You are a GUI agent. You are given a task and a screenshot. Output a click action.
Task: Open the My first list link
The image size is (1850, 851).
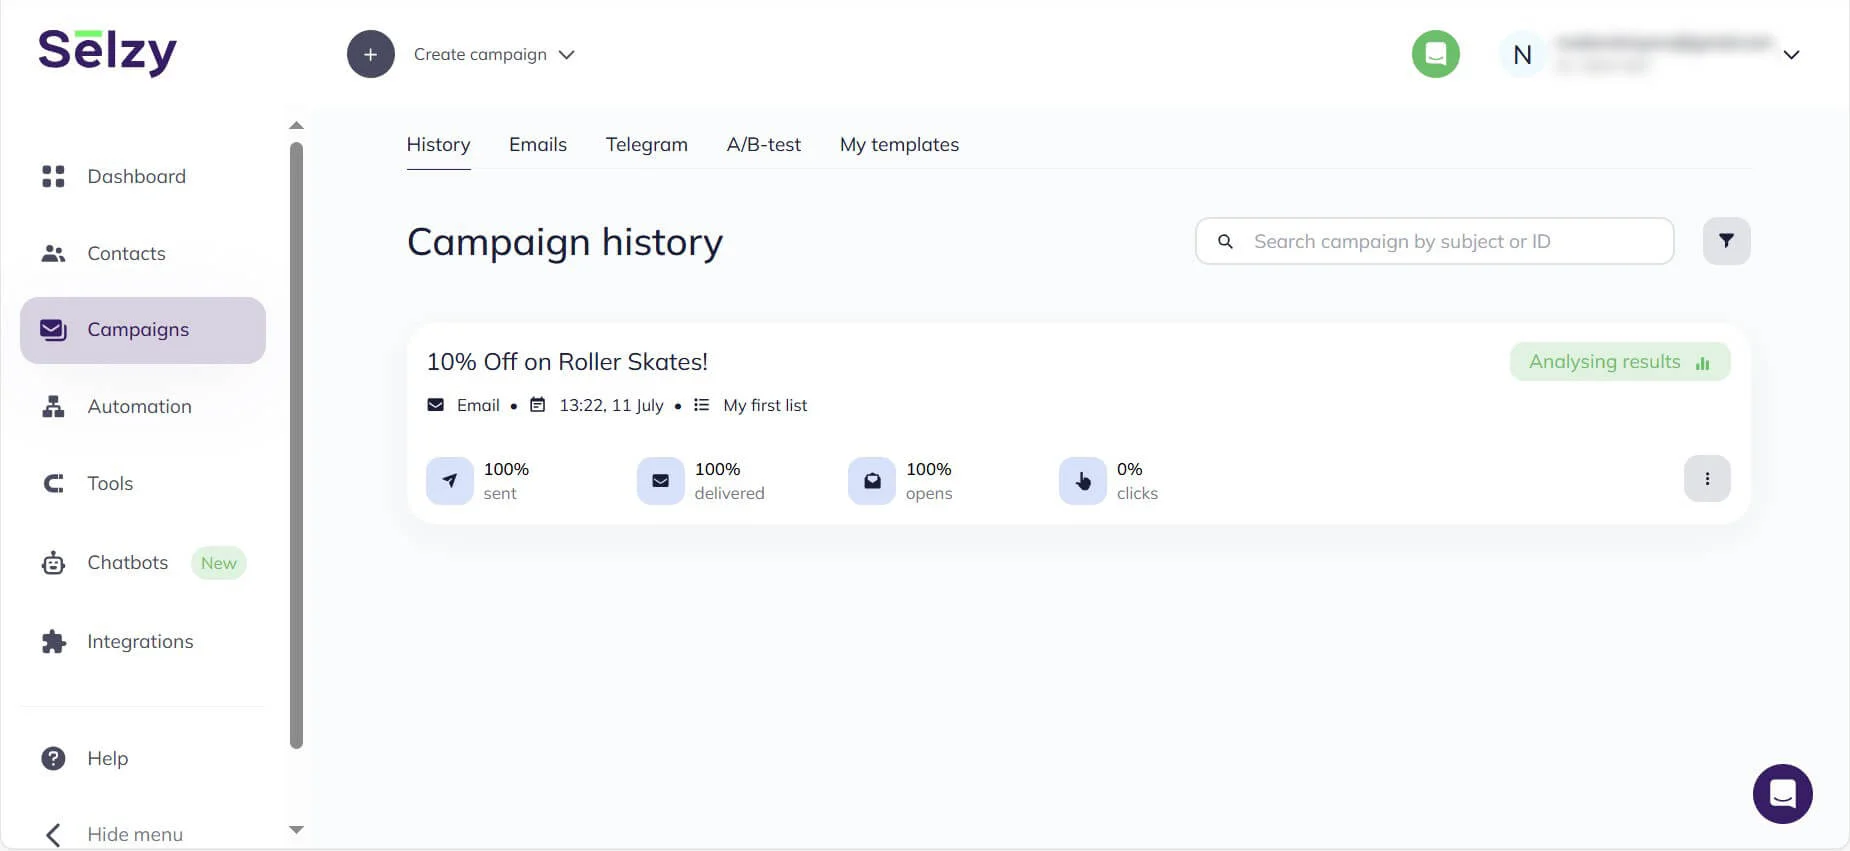coord(765,405)
